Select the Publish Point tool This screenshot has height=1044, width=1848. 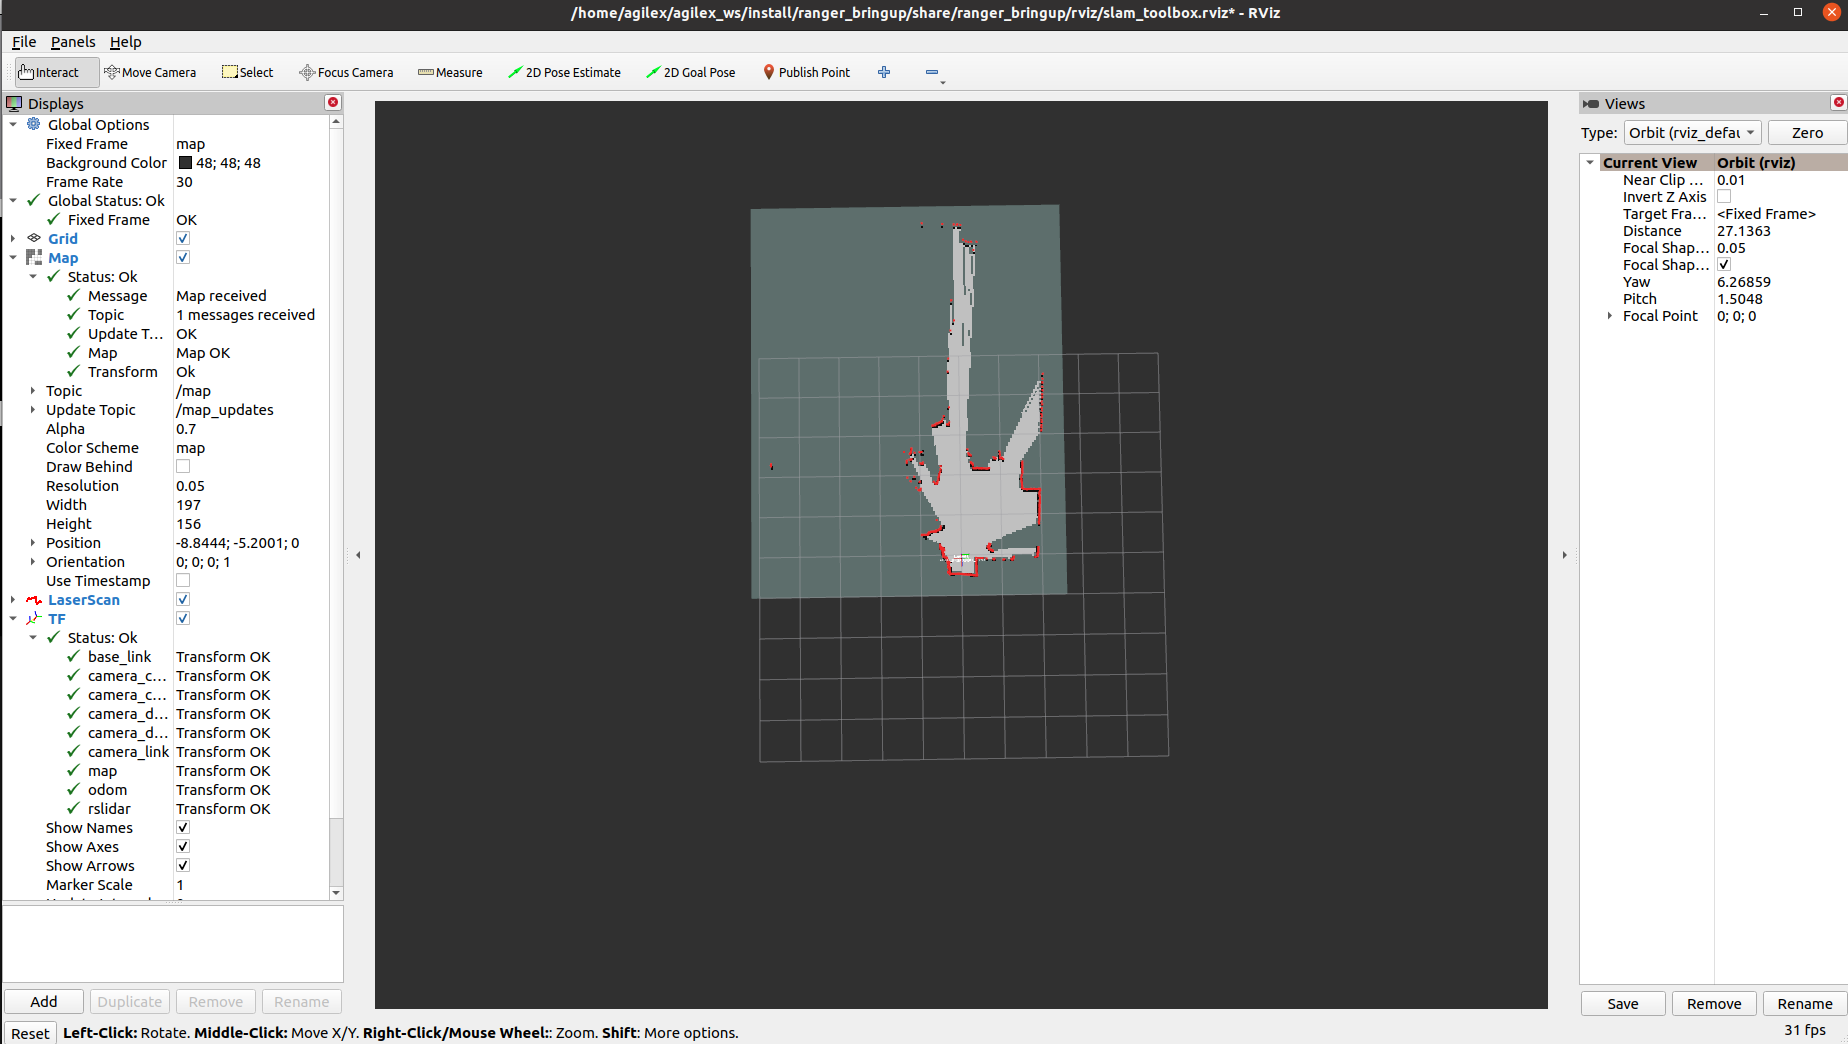pos(806,72)
